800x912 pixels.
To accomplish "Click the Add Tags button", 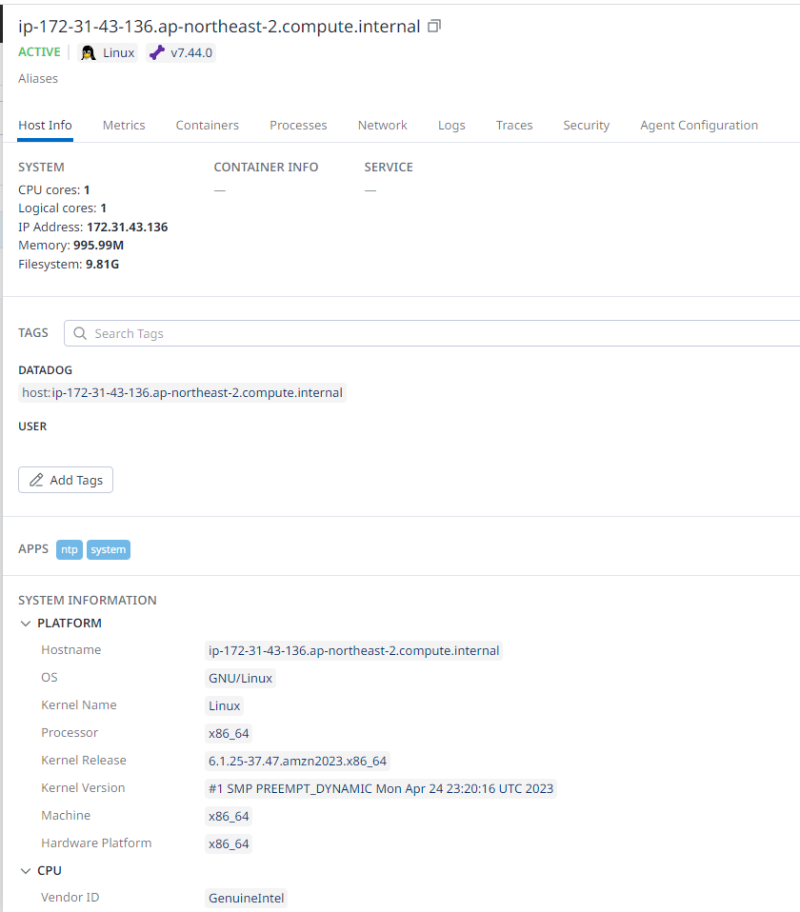I will point(66,480).
